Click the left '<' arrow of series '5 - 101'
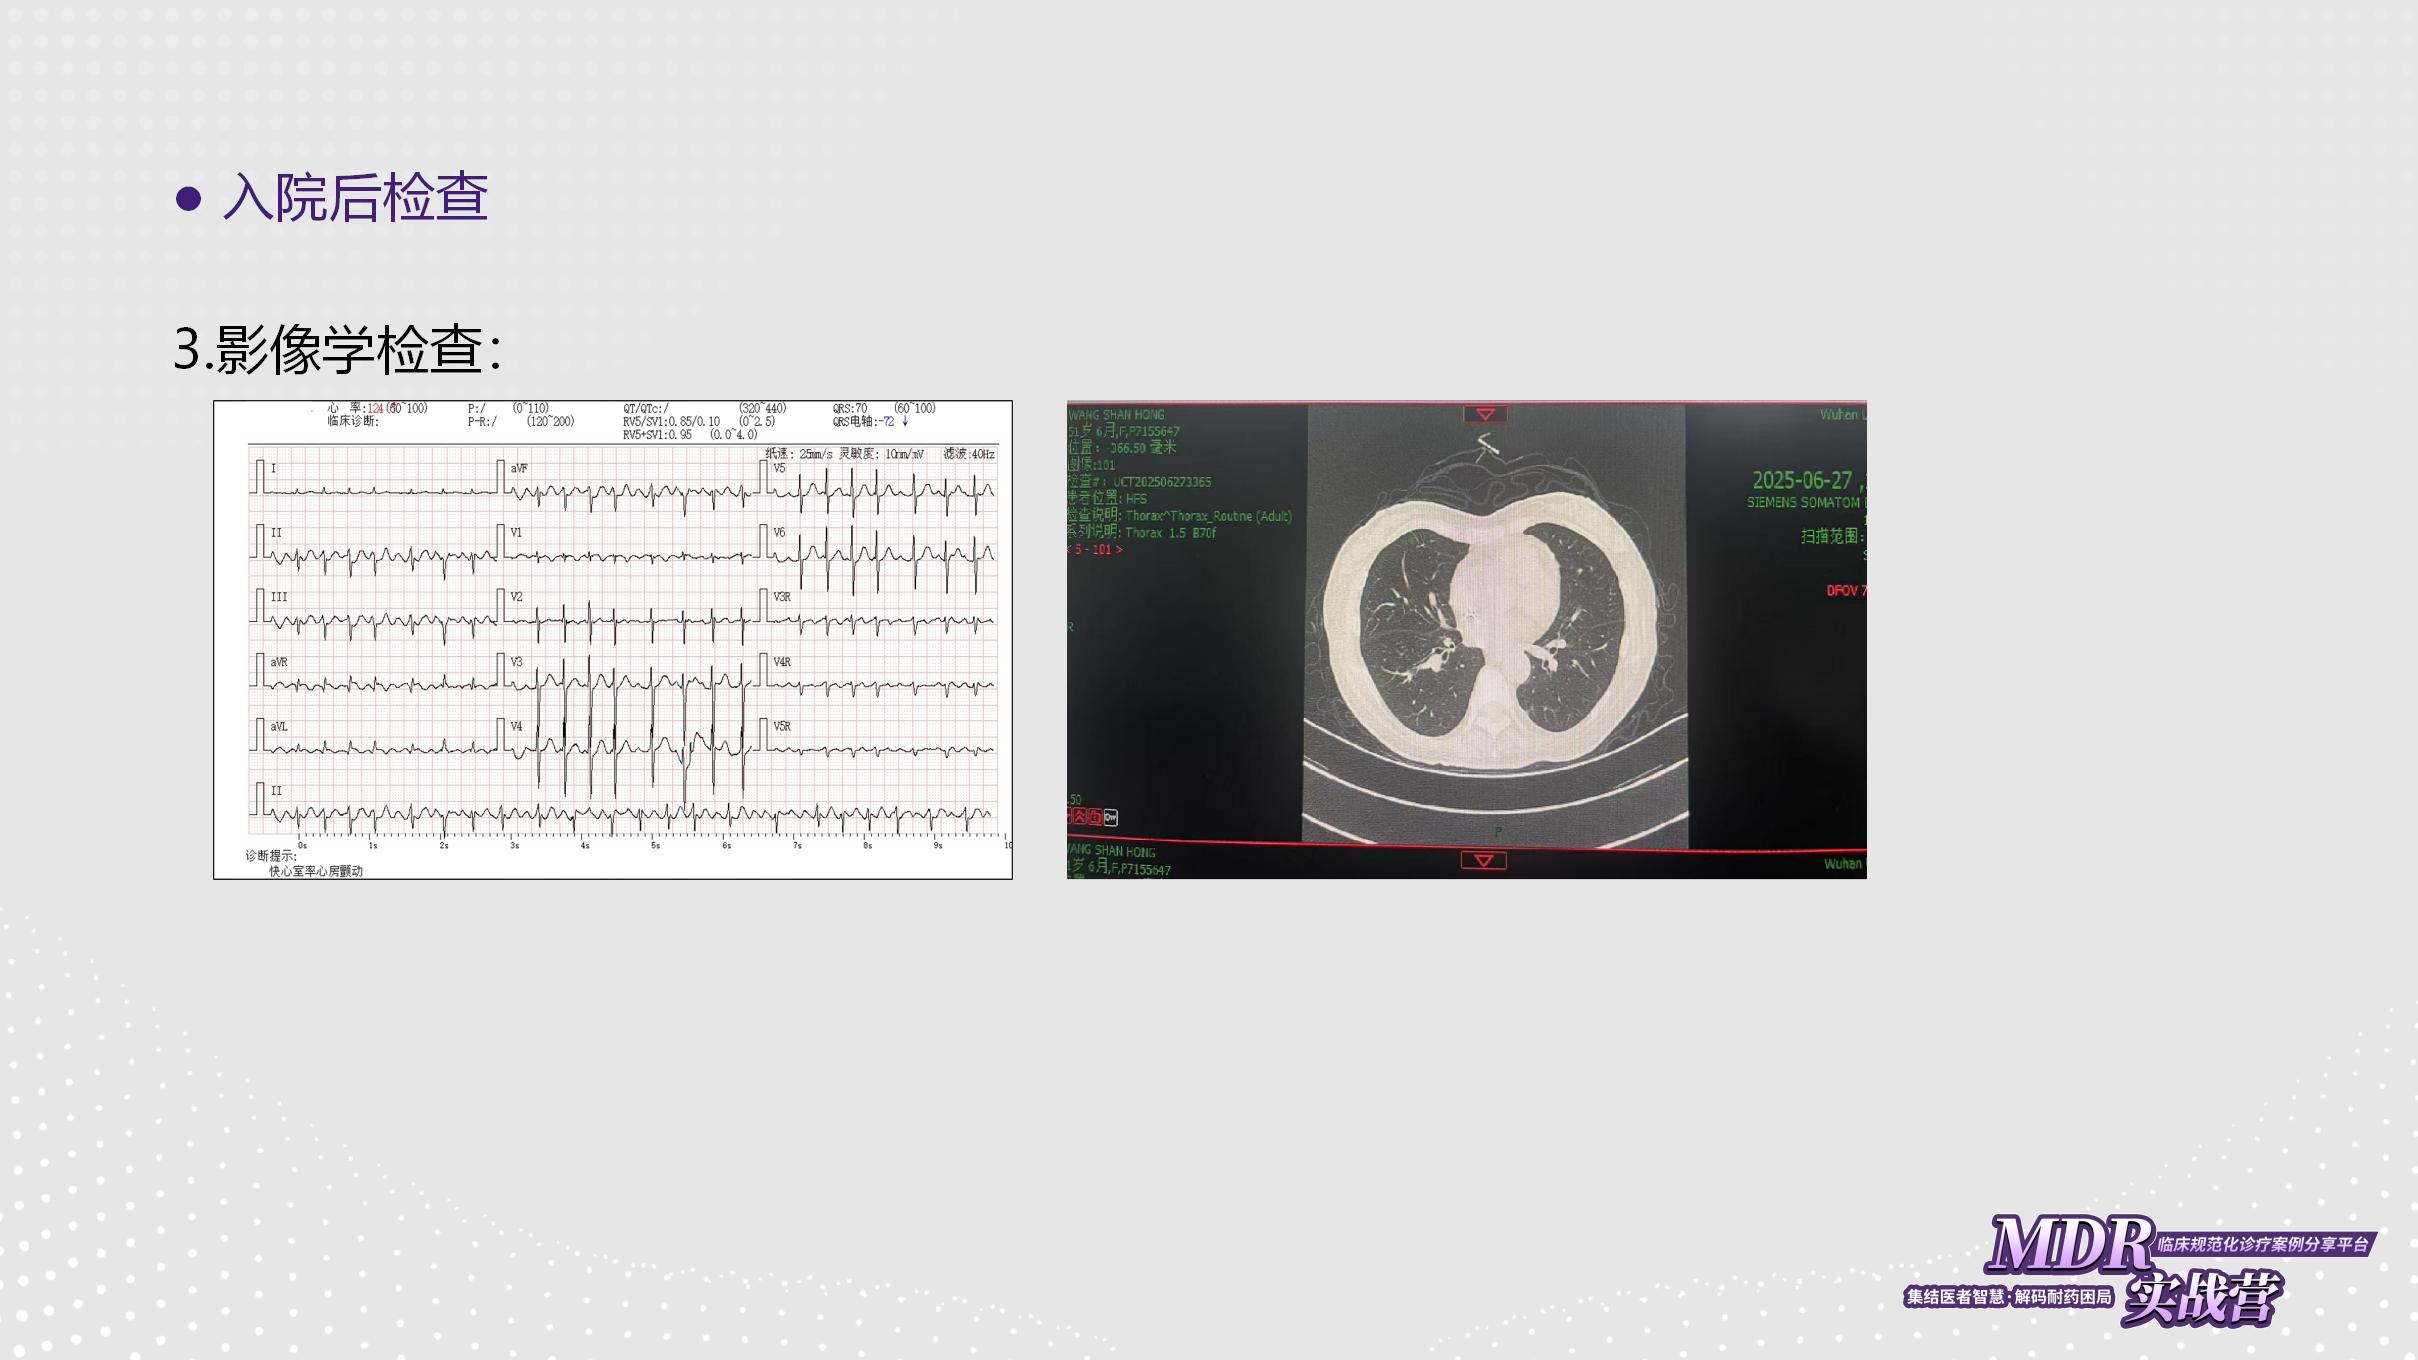The image size is (2418, 1360). pos(1069,550)
